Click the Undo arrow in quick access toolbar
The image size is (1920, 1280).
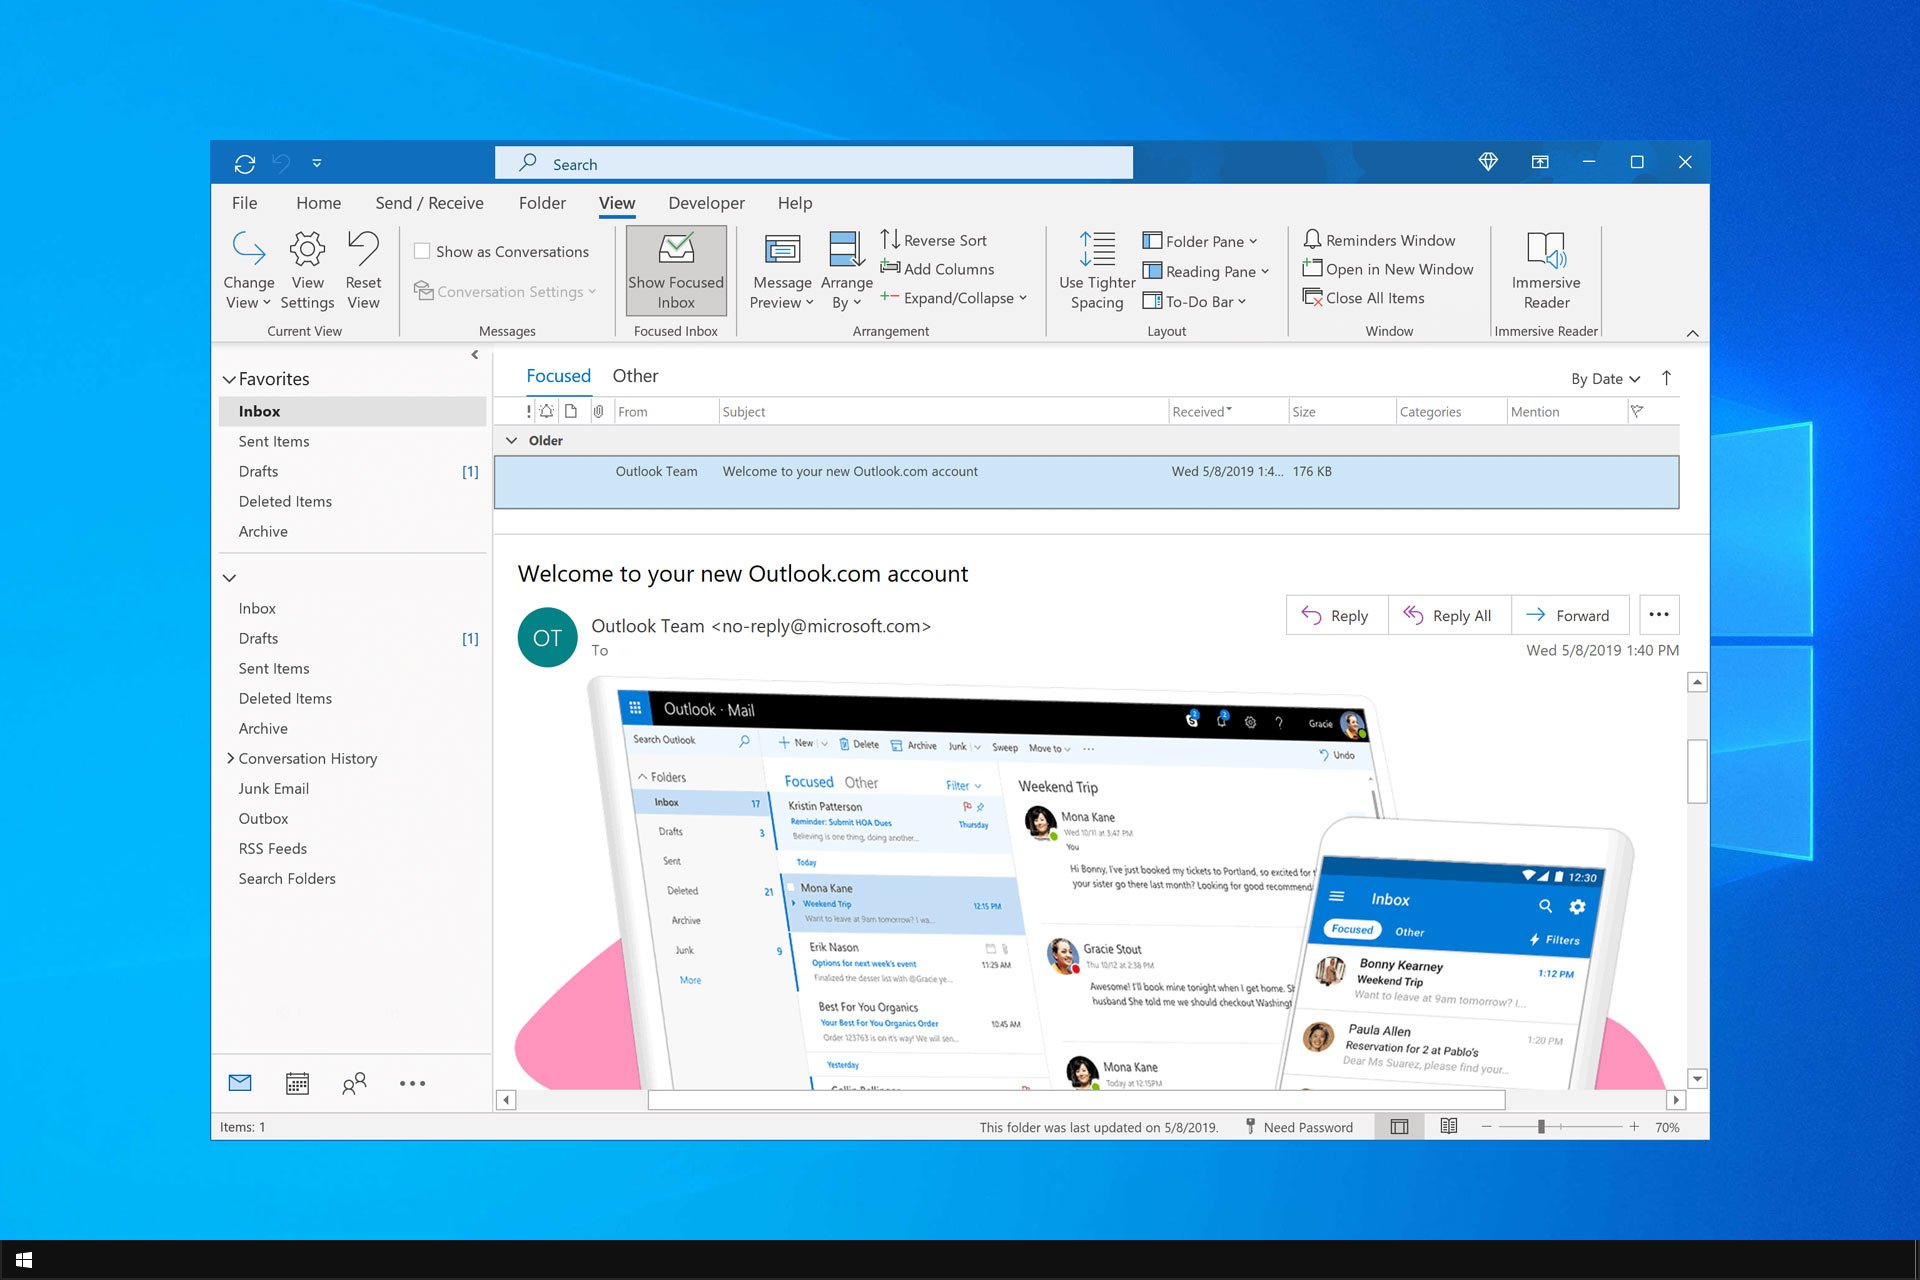click(281, 162)
